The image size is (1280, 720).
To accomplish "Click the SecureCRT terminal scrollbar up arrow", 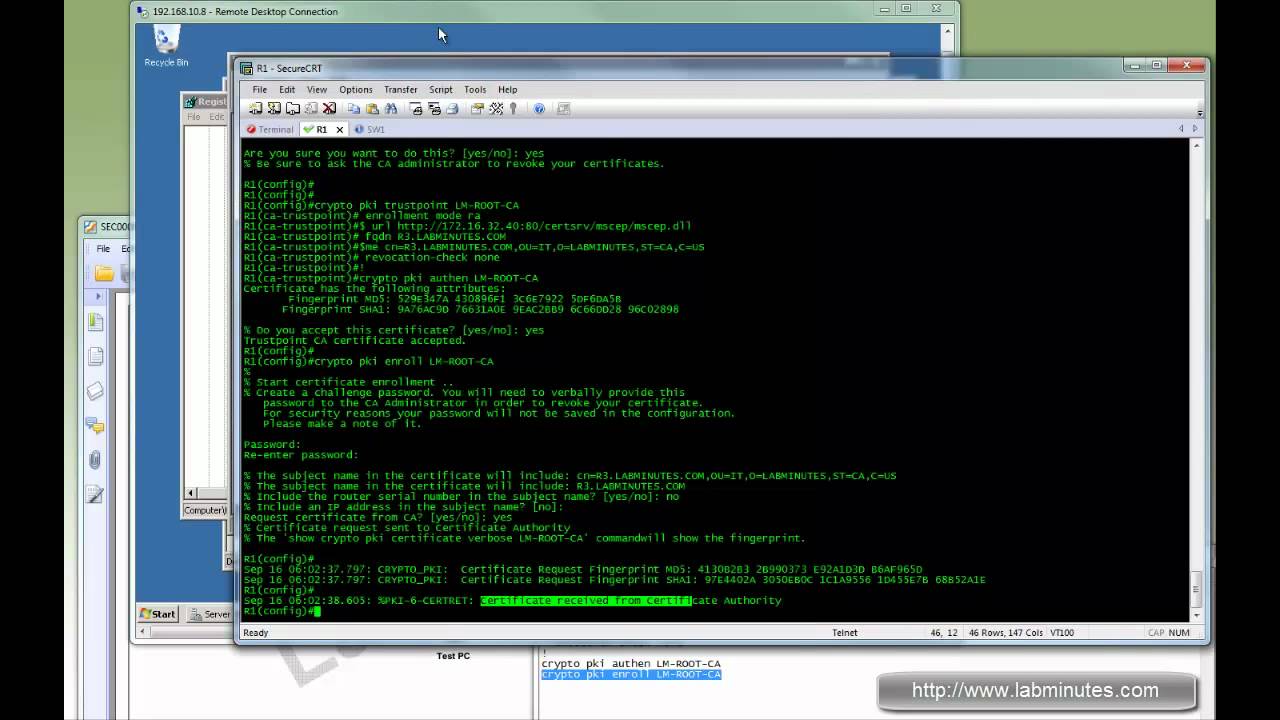I will pyautogui.click(x=1197, y=146).
